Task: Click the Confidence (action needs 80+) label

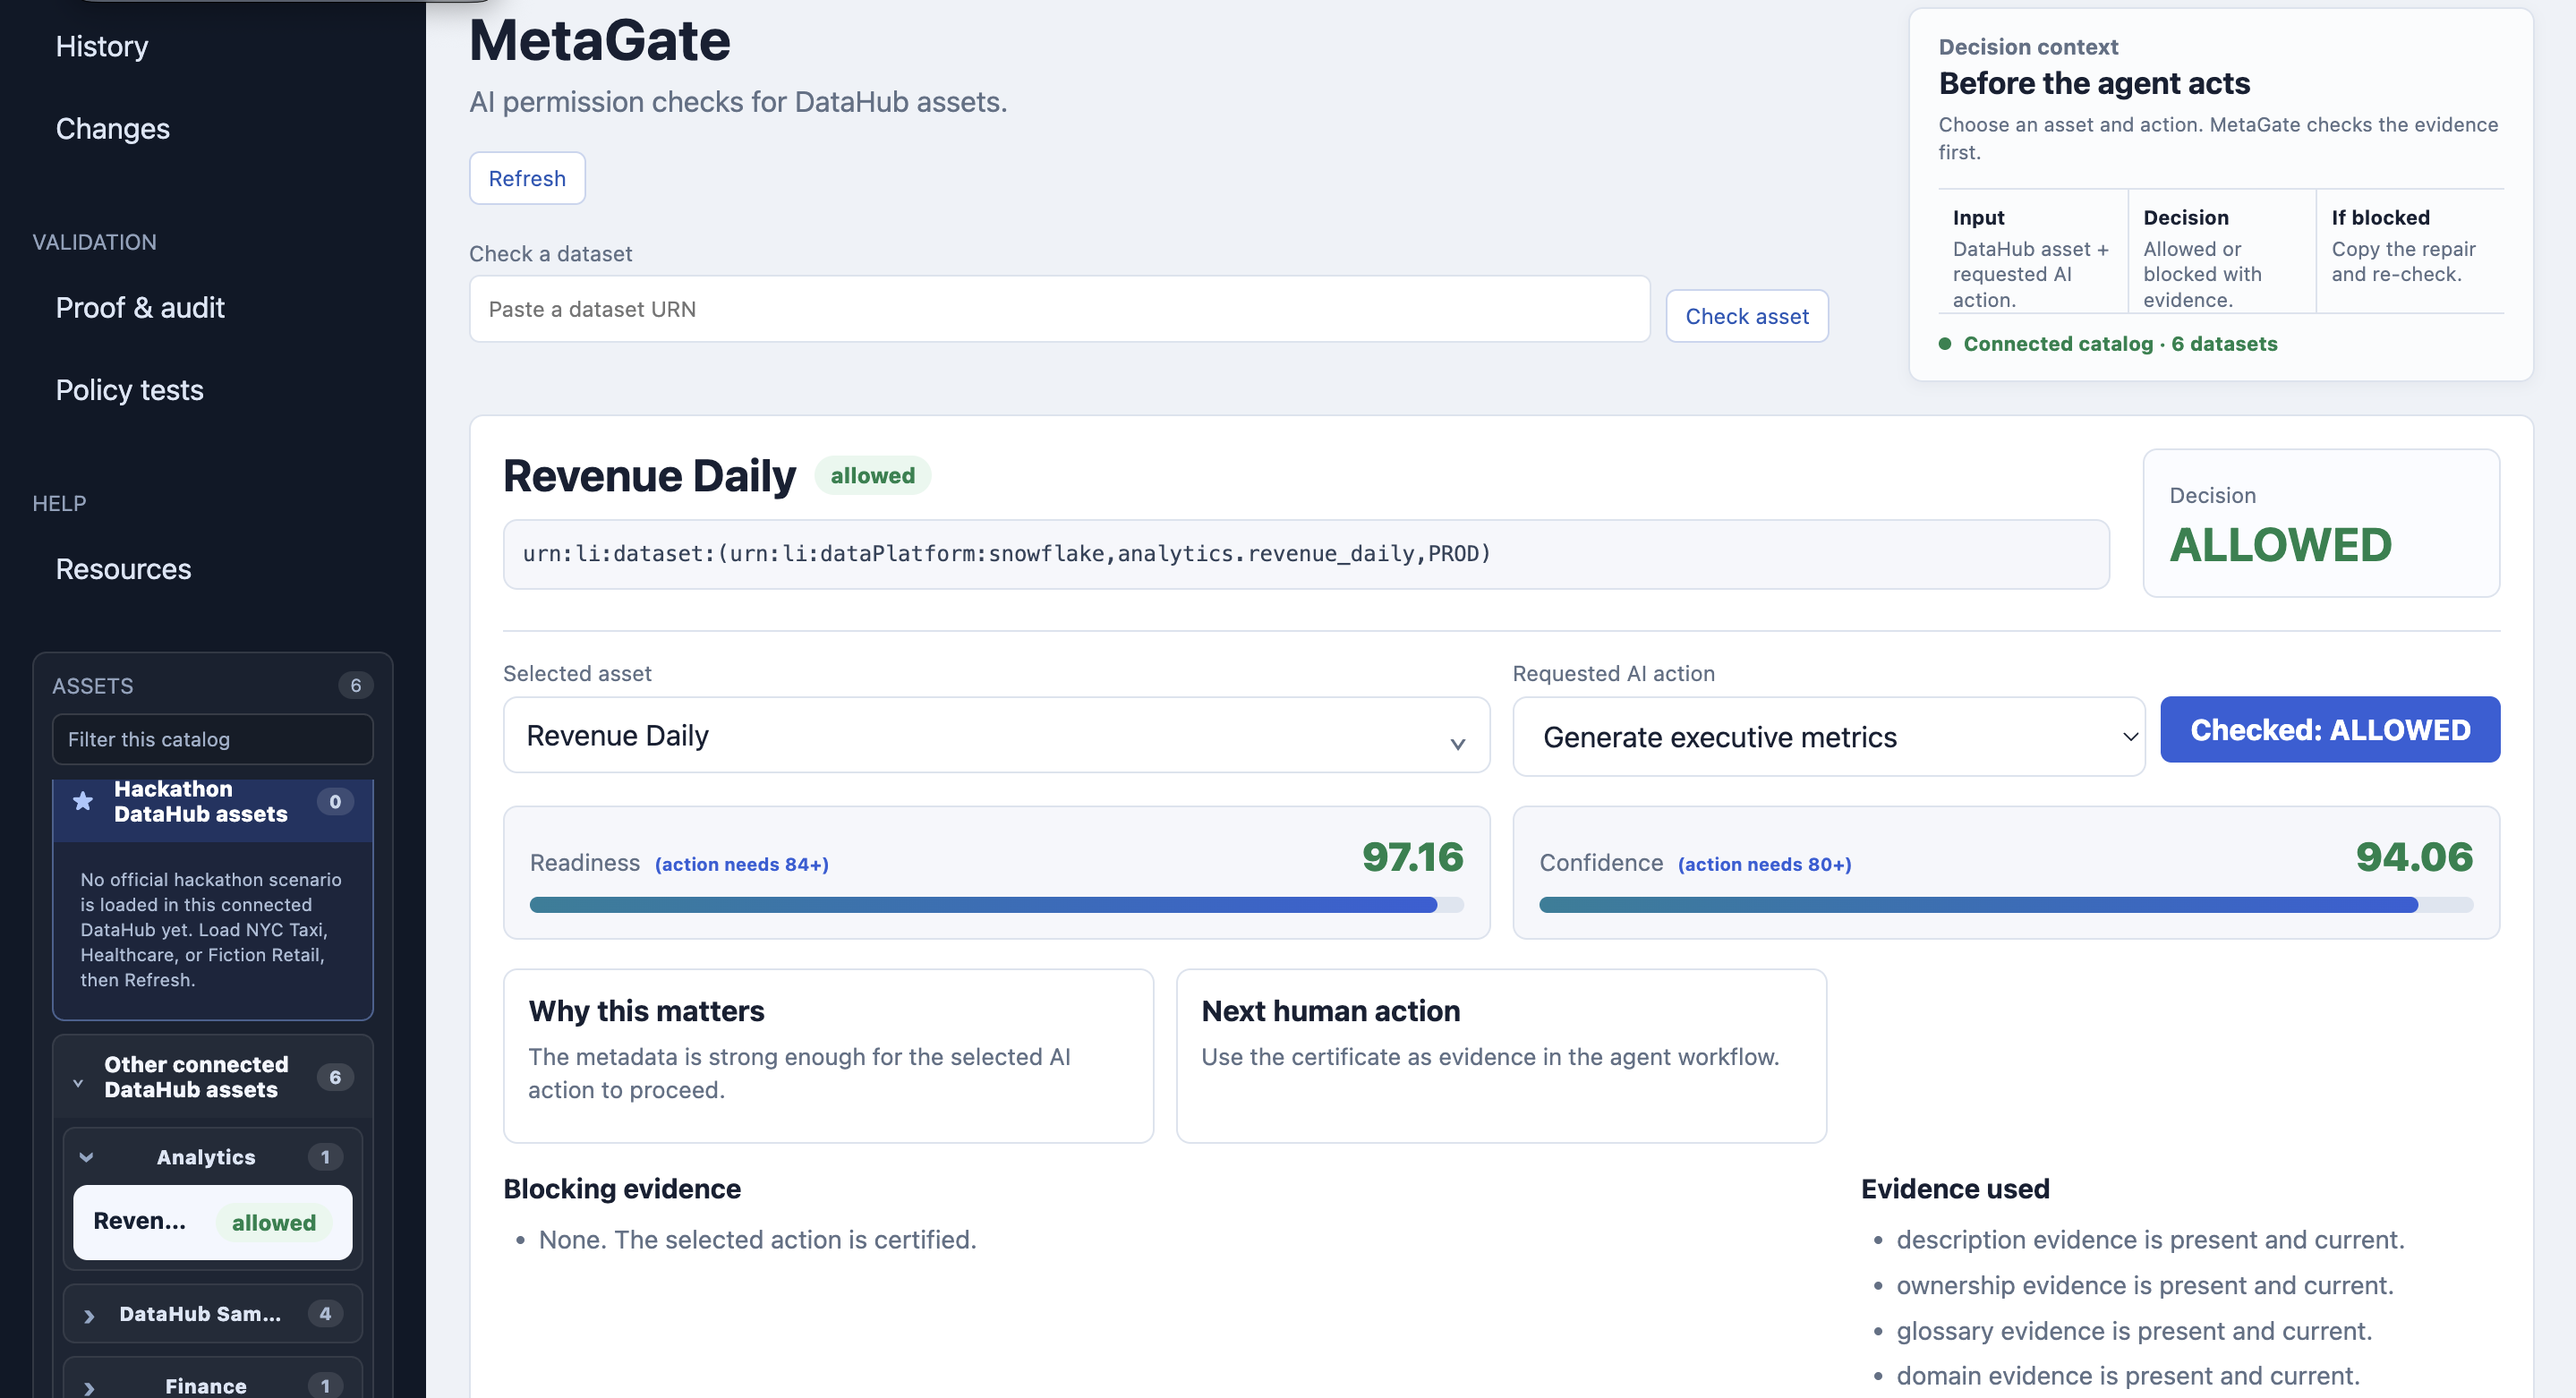Action: [1695, 863]
